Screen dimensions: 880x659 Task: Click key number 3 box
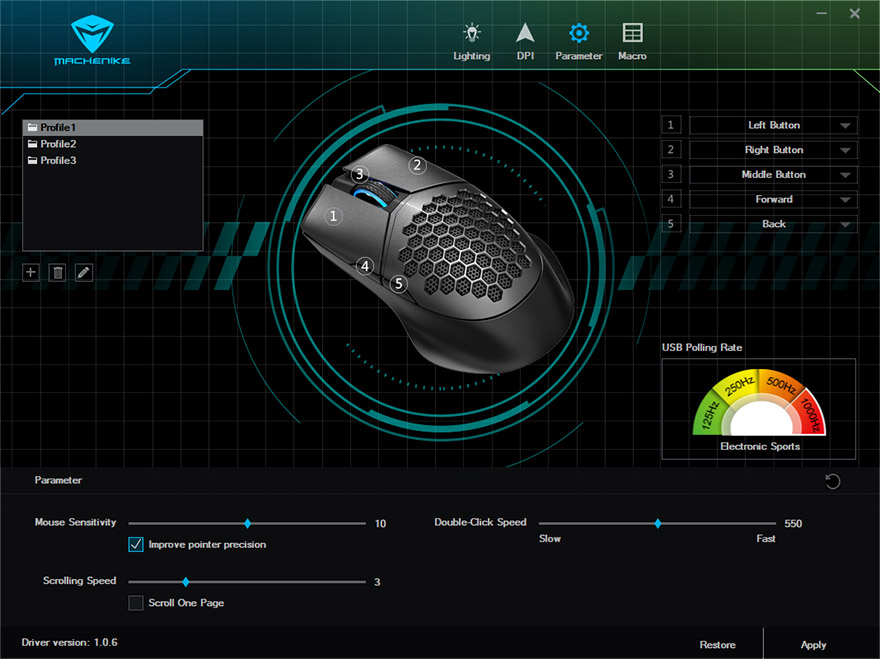pos(671,175)
